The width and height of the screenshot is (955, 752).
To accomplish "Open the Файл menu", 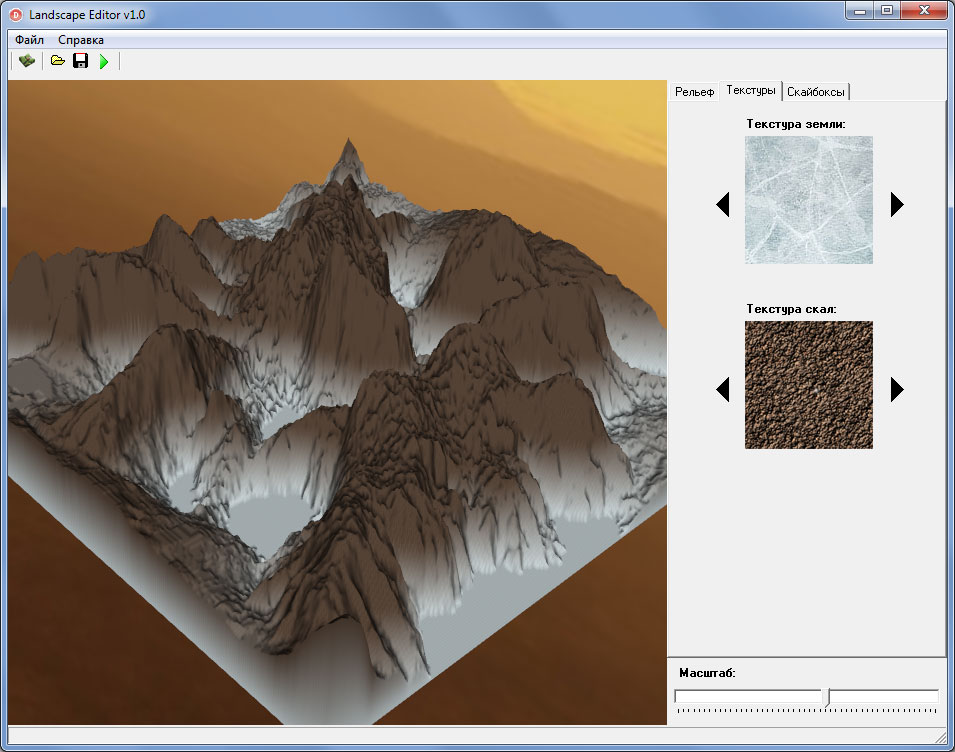I will (29, 40).
